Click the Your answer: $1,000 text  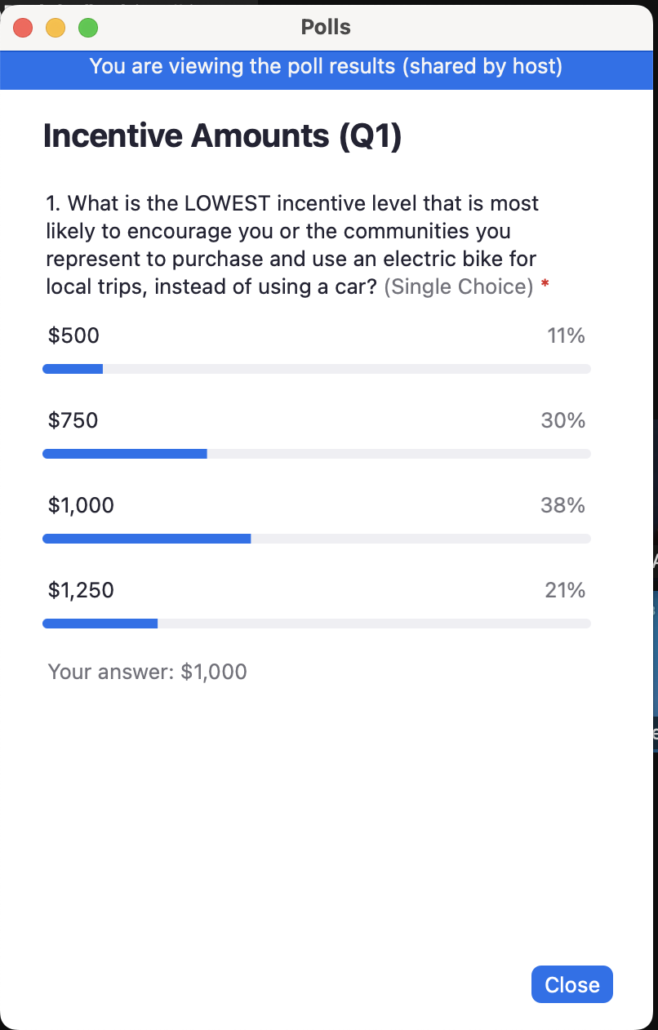(147, 671)
